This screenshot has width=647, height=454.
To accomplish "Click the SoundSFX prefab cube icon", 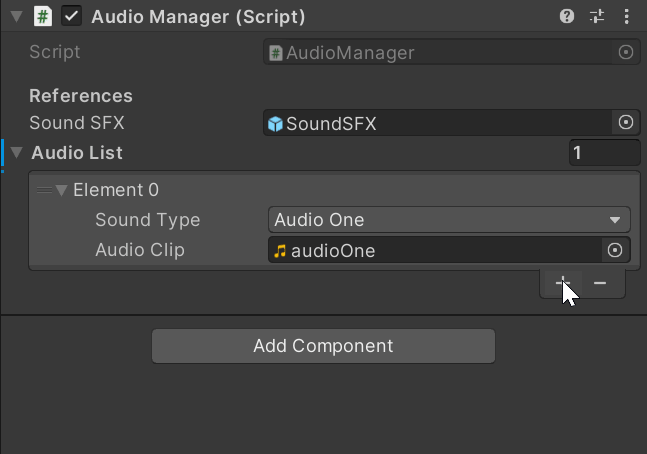I will pyautogui.click(x=275, y=123).
